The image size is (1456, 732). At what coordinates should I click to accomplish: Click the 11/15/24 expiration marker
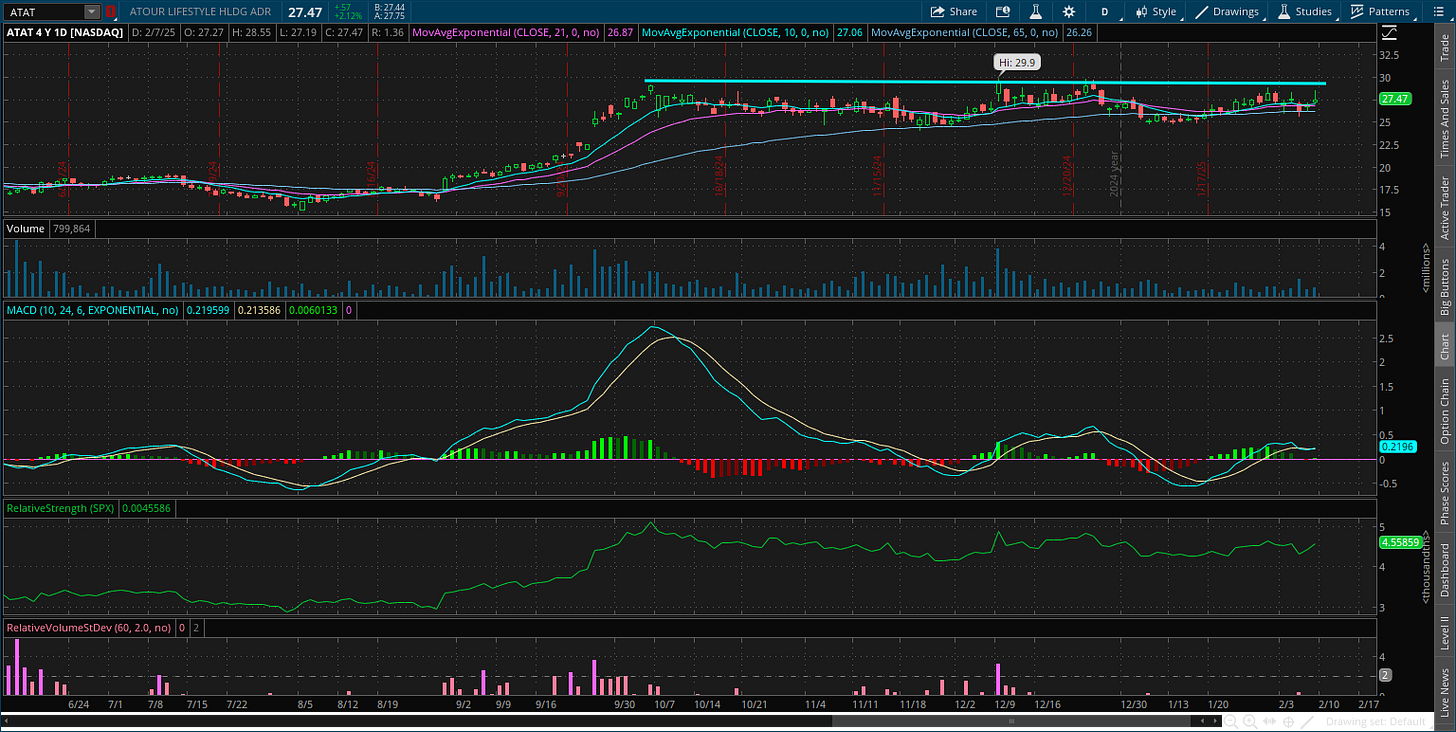878,176
